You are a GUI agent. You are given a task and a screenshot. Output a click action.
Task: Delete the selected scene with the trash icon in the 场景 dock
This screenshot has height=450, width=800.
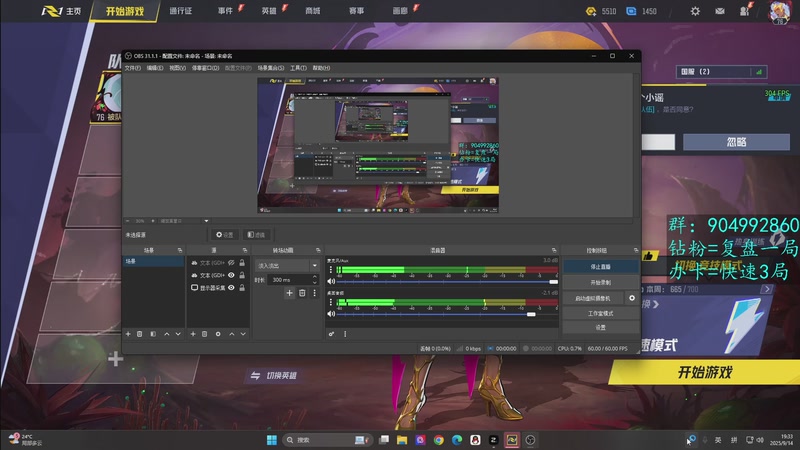[139, 334]
